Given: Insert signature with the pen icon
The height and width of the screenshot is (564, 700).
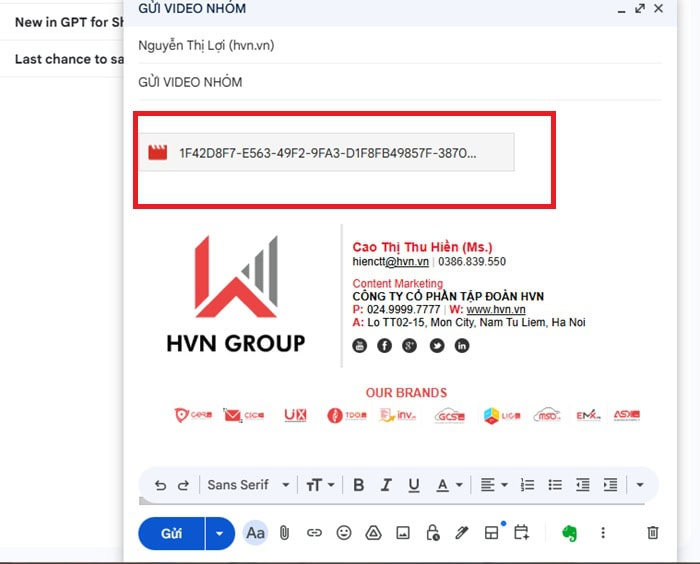Looking at the screenshot, I should click(x=461, y=533).
